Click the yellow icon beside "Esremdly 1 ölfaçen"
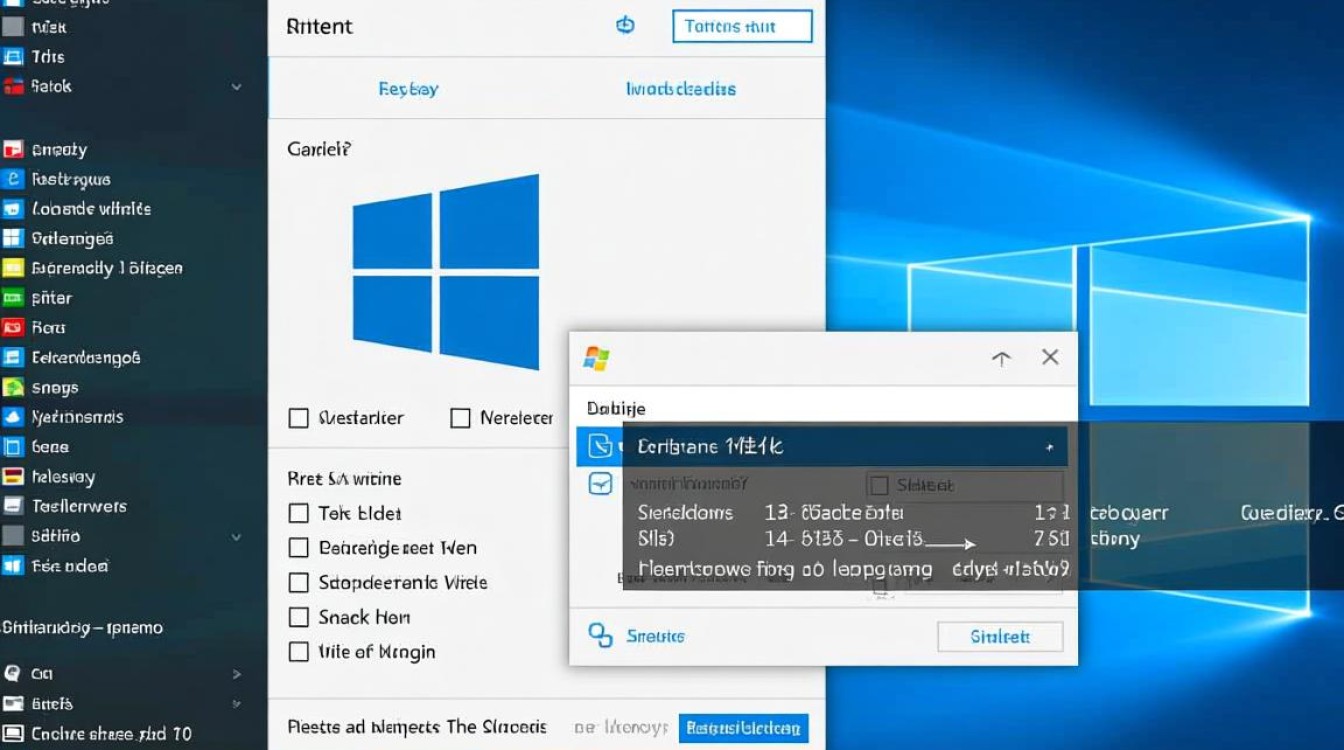The image size is (1344, 750). pos(13,268)
